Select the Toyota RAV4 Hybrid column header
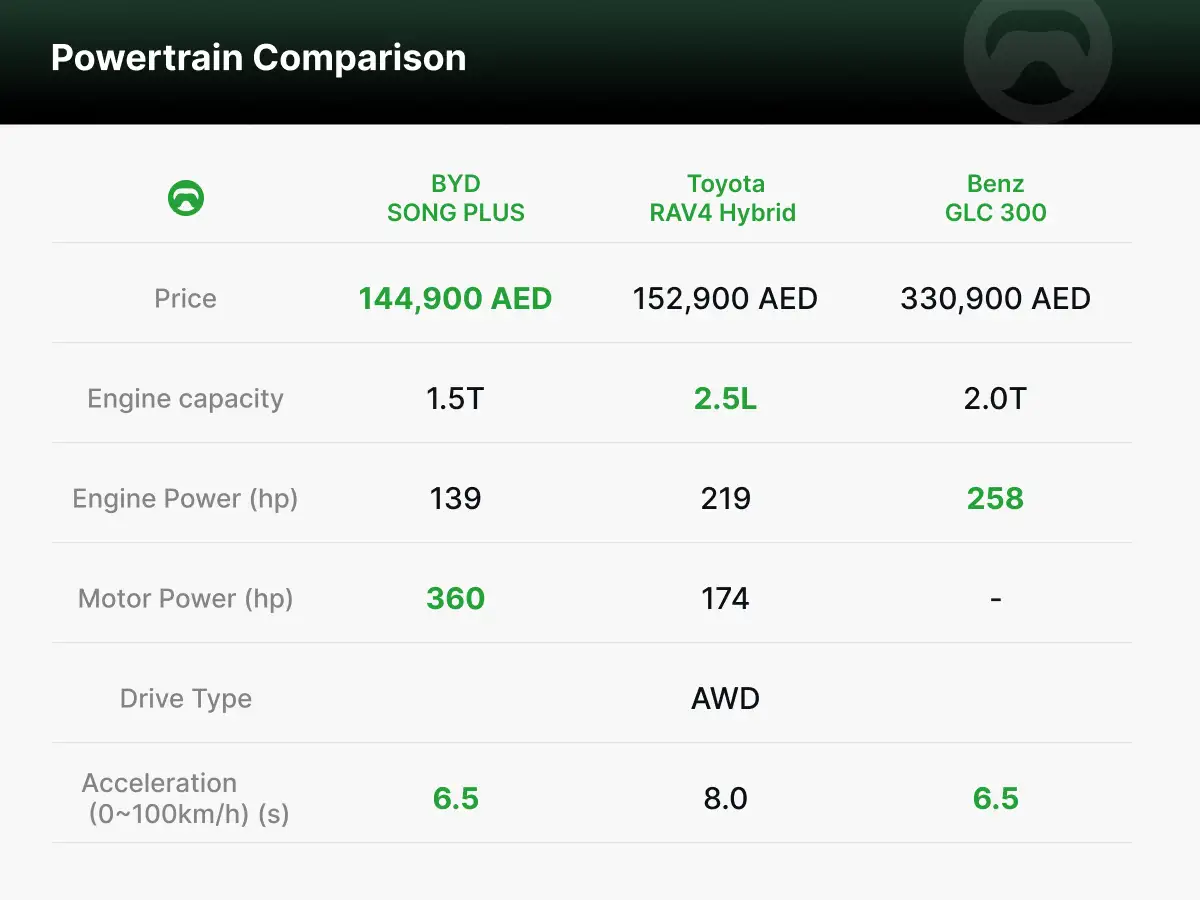This screenshot has width=1200, height=900. pos(725,198)
